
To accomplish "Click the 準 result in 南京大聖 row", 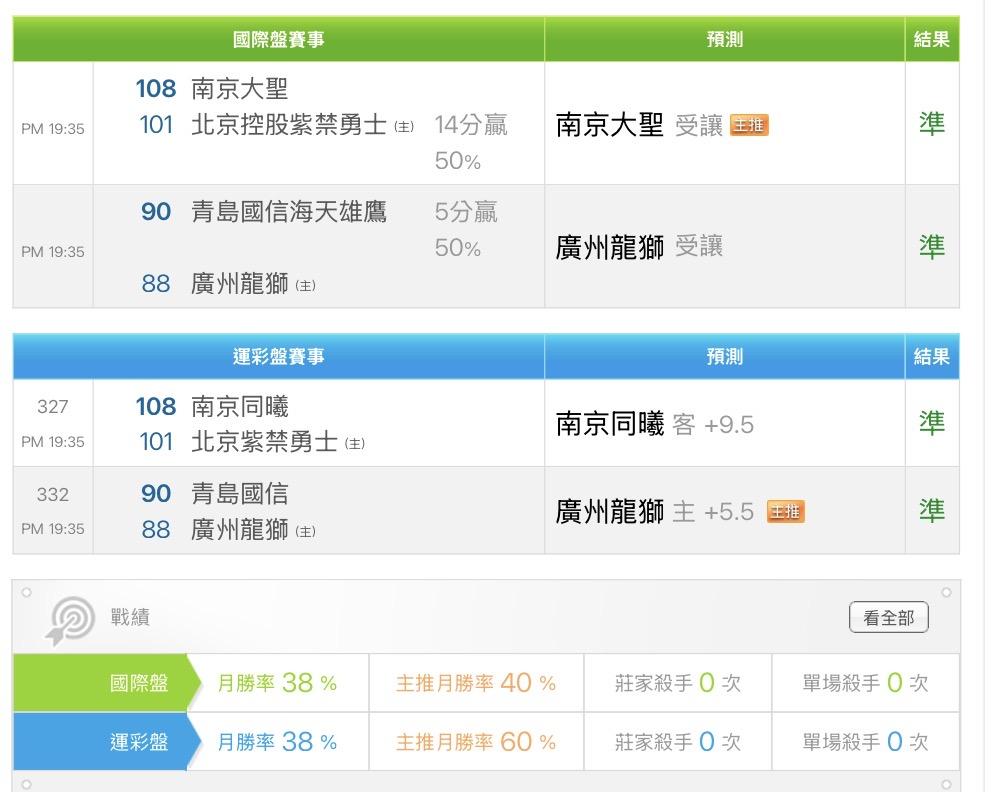I will coord(931,124).
